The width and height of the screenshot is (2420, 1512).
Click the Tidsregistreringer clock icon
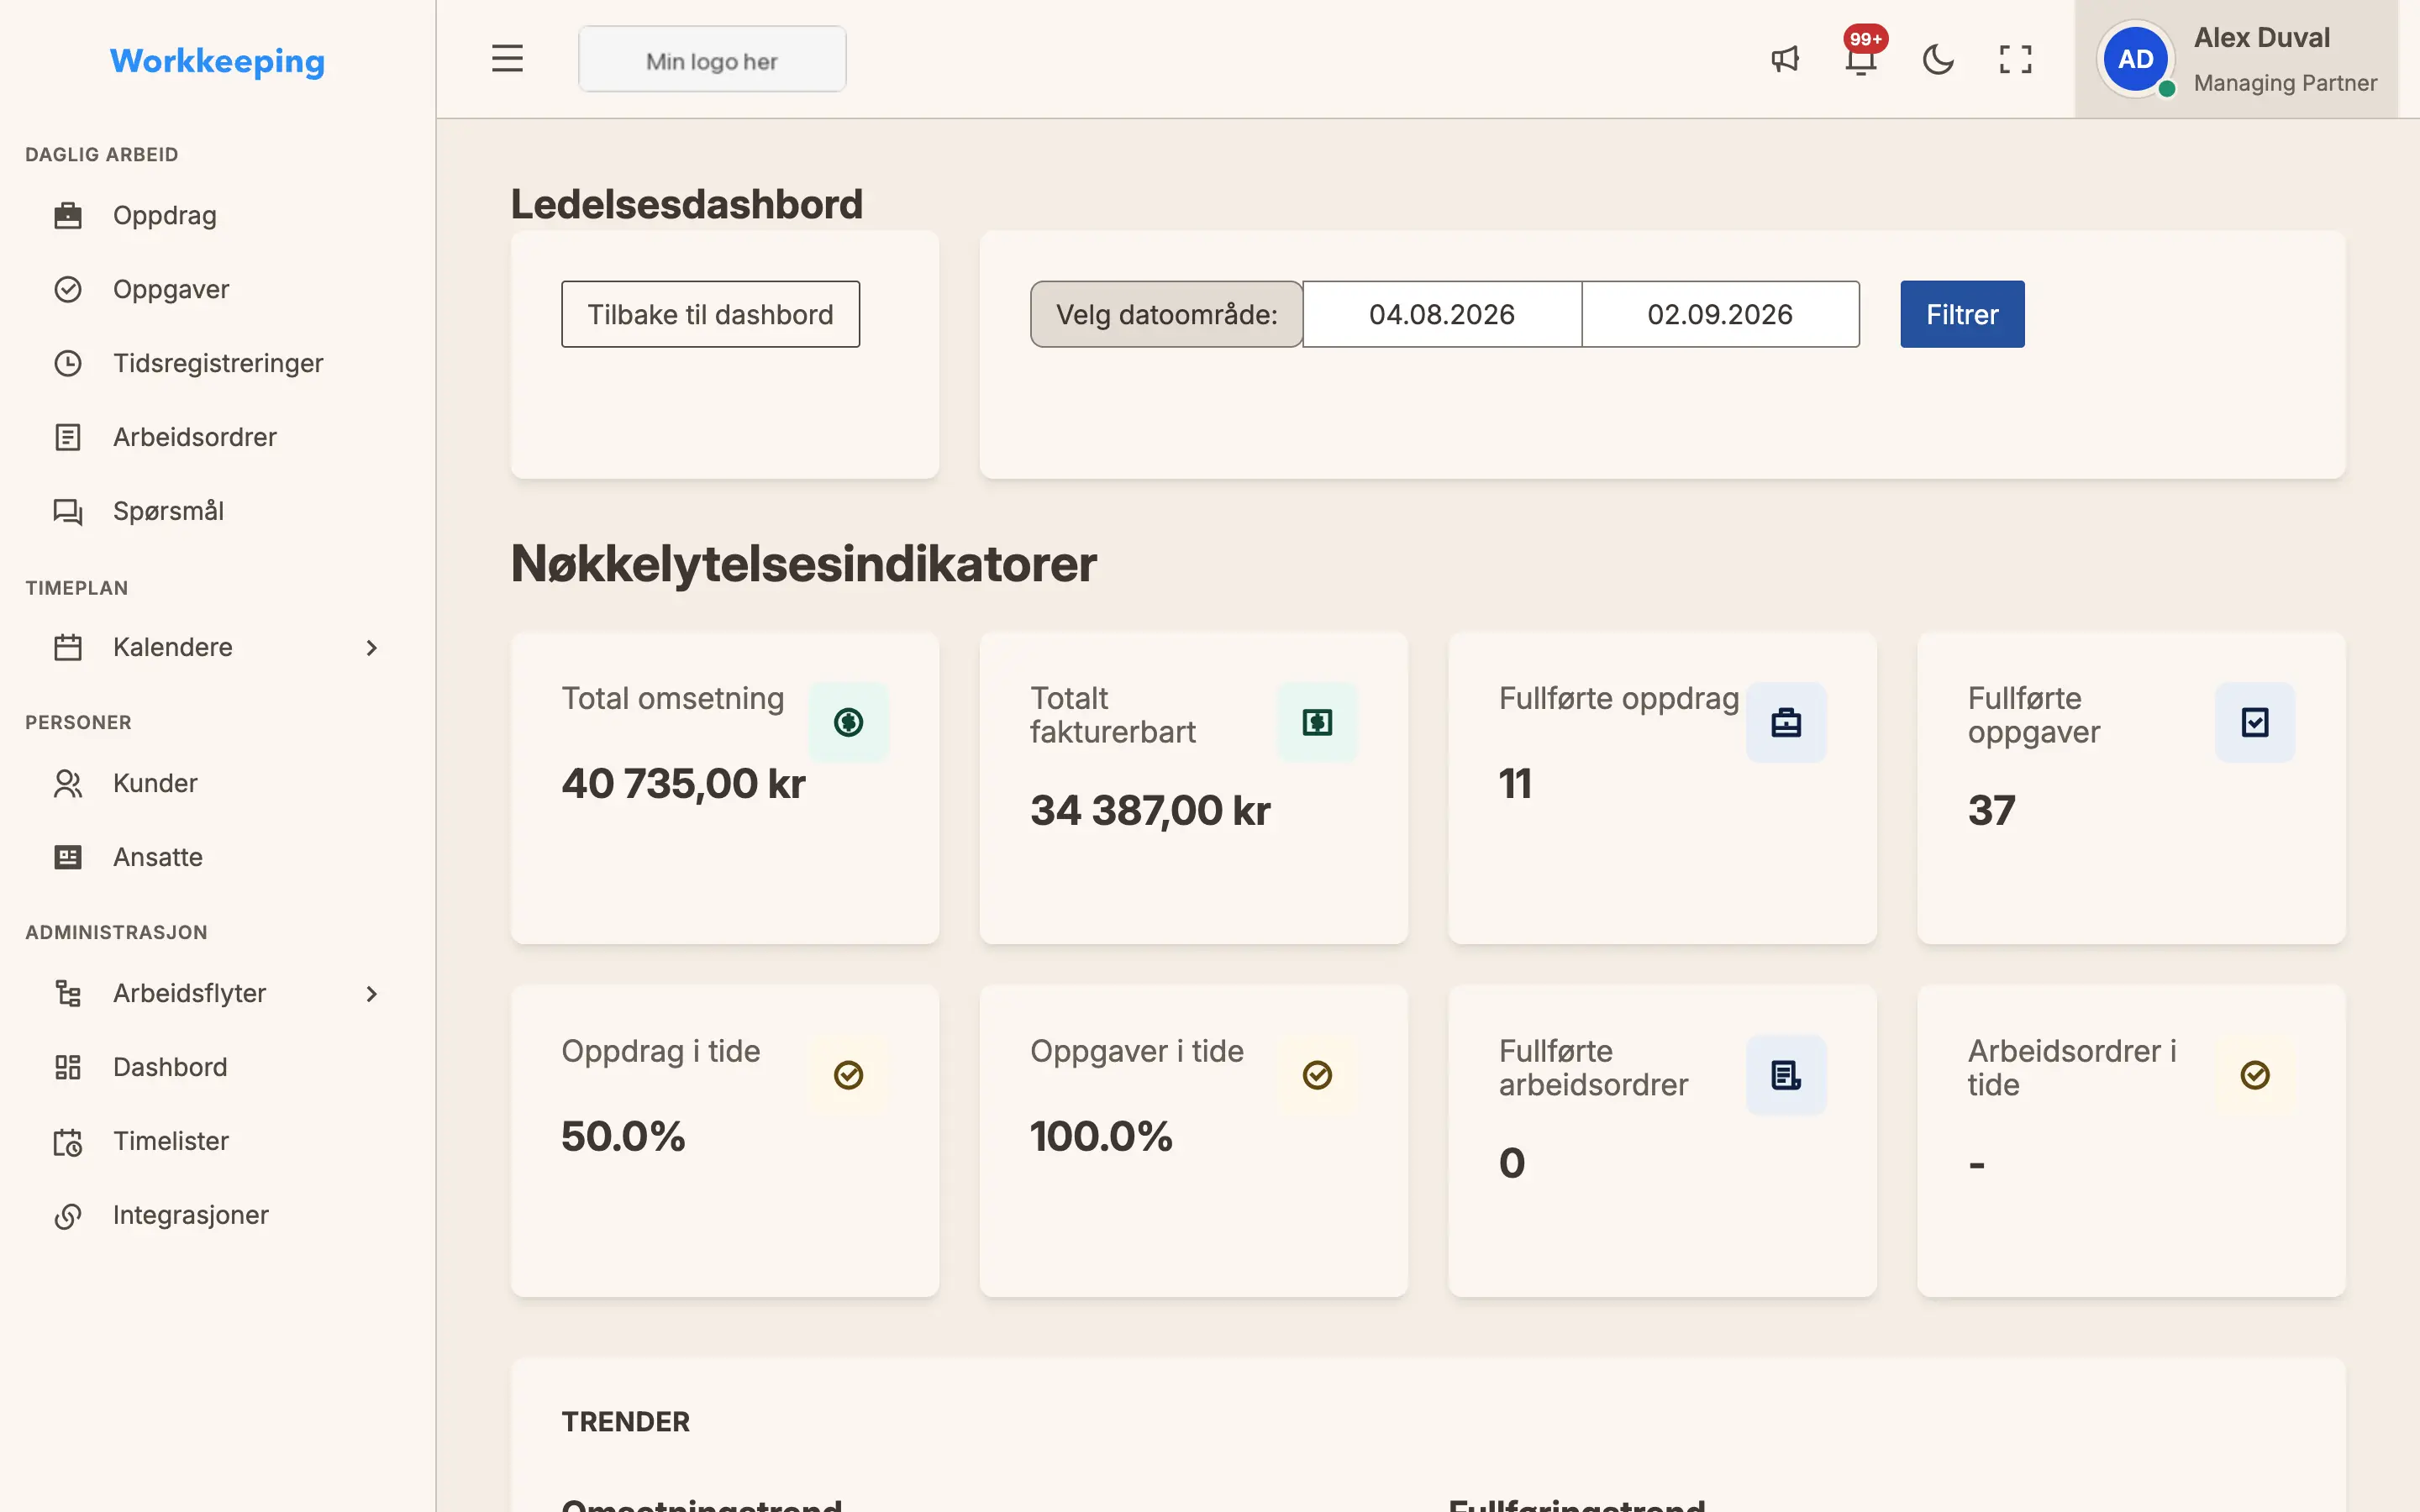pos(67,363)
